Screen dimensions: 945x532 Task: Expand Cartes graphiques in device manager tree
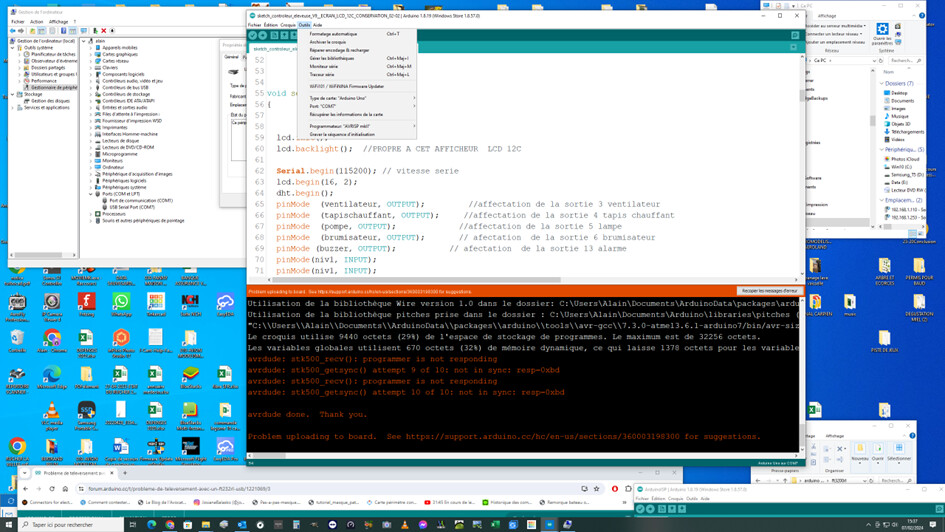pyautogui.click(x=91, y=54)
